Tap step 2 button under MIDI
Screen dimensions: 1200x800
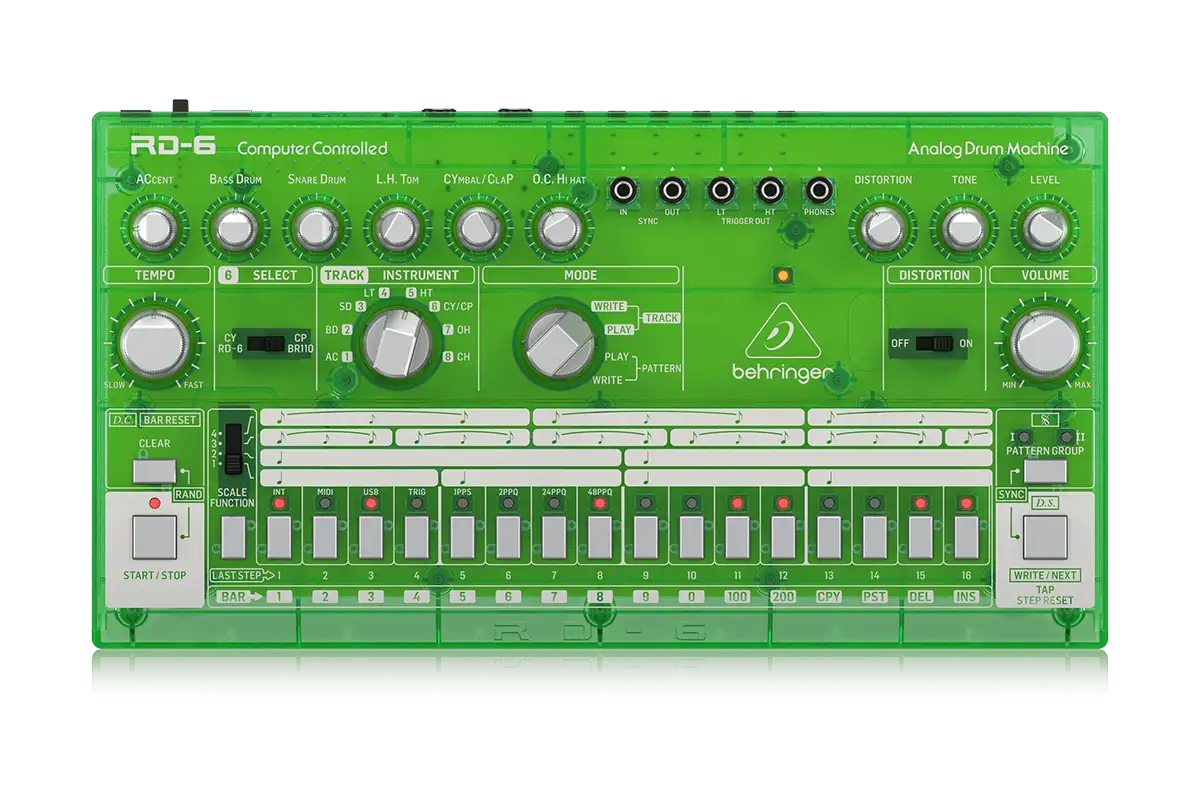tap(325, 537)
